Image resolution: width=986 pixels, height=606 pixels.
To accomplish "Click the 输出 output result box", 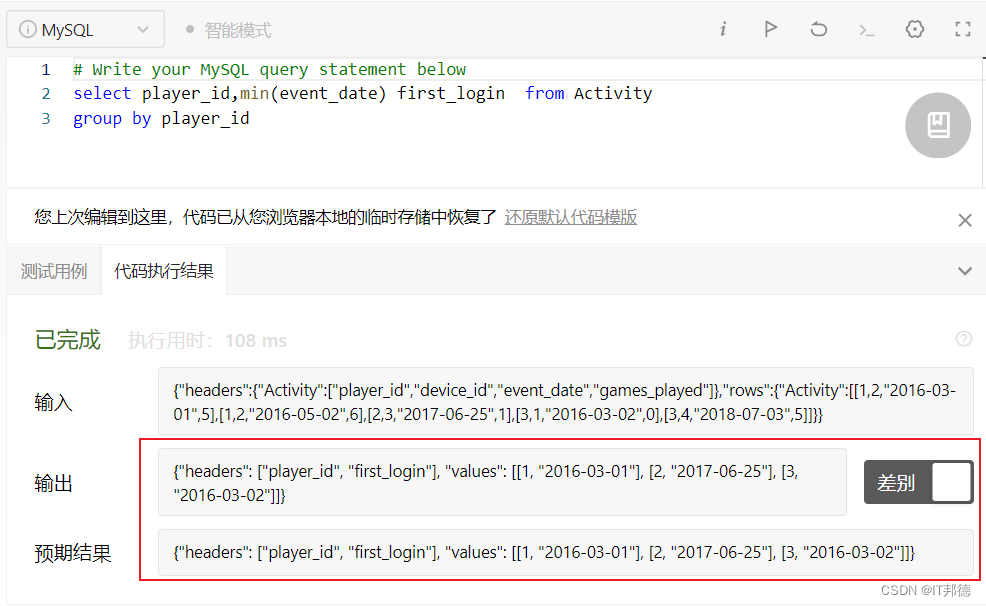I will click(502, 482).
